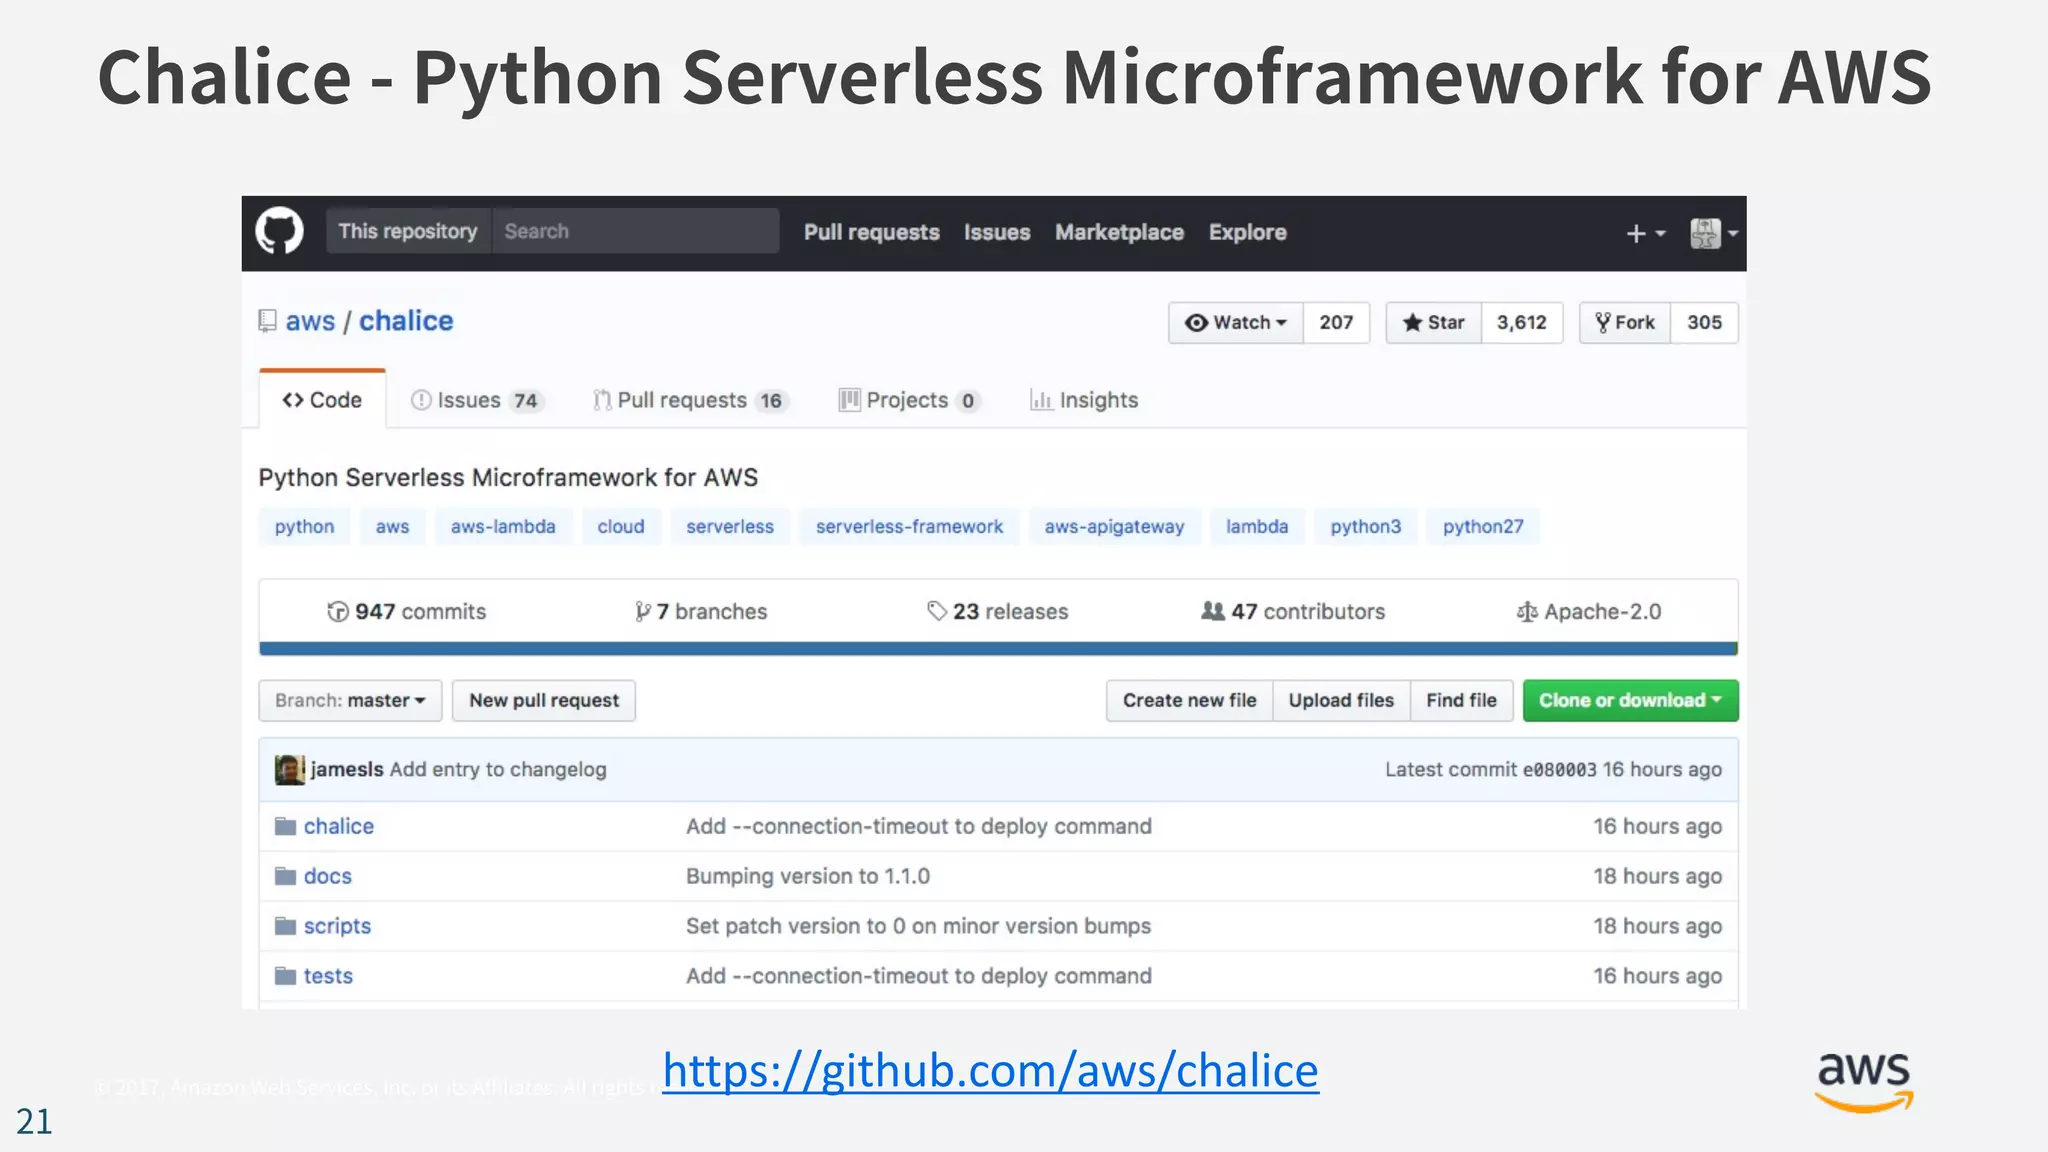
Task: Click the folder icon beside scripts
Action: click(286, 926)
